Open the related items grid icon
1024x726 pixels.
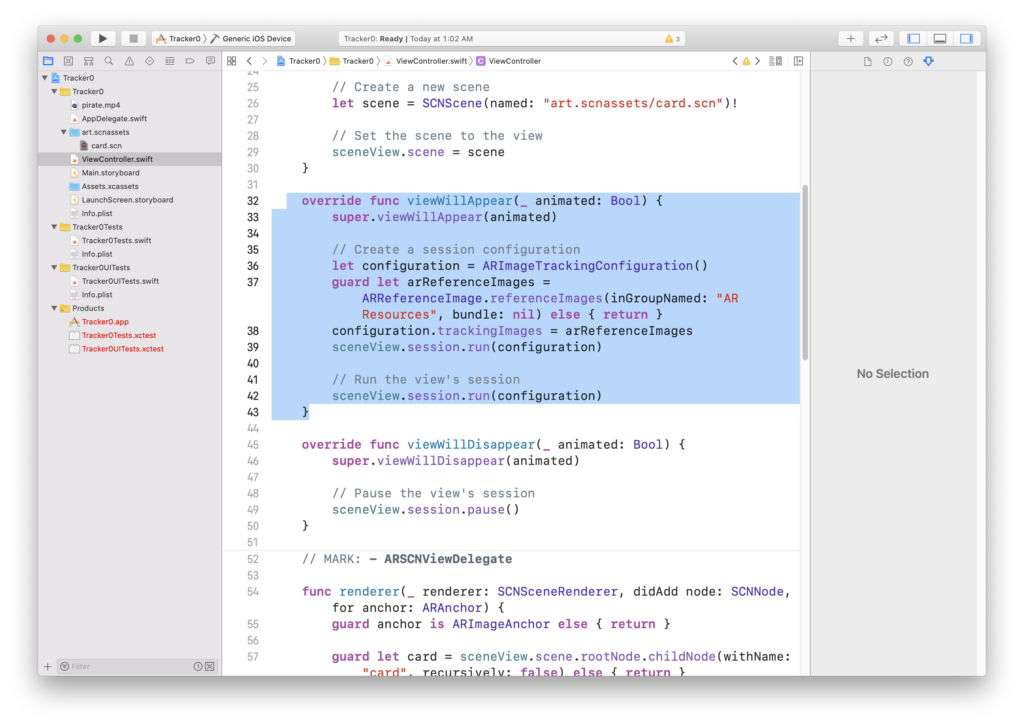point(231,61)
